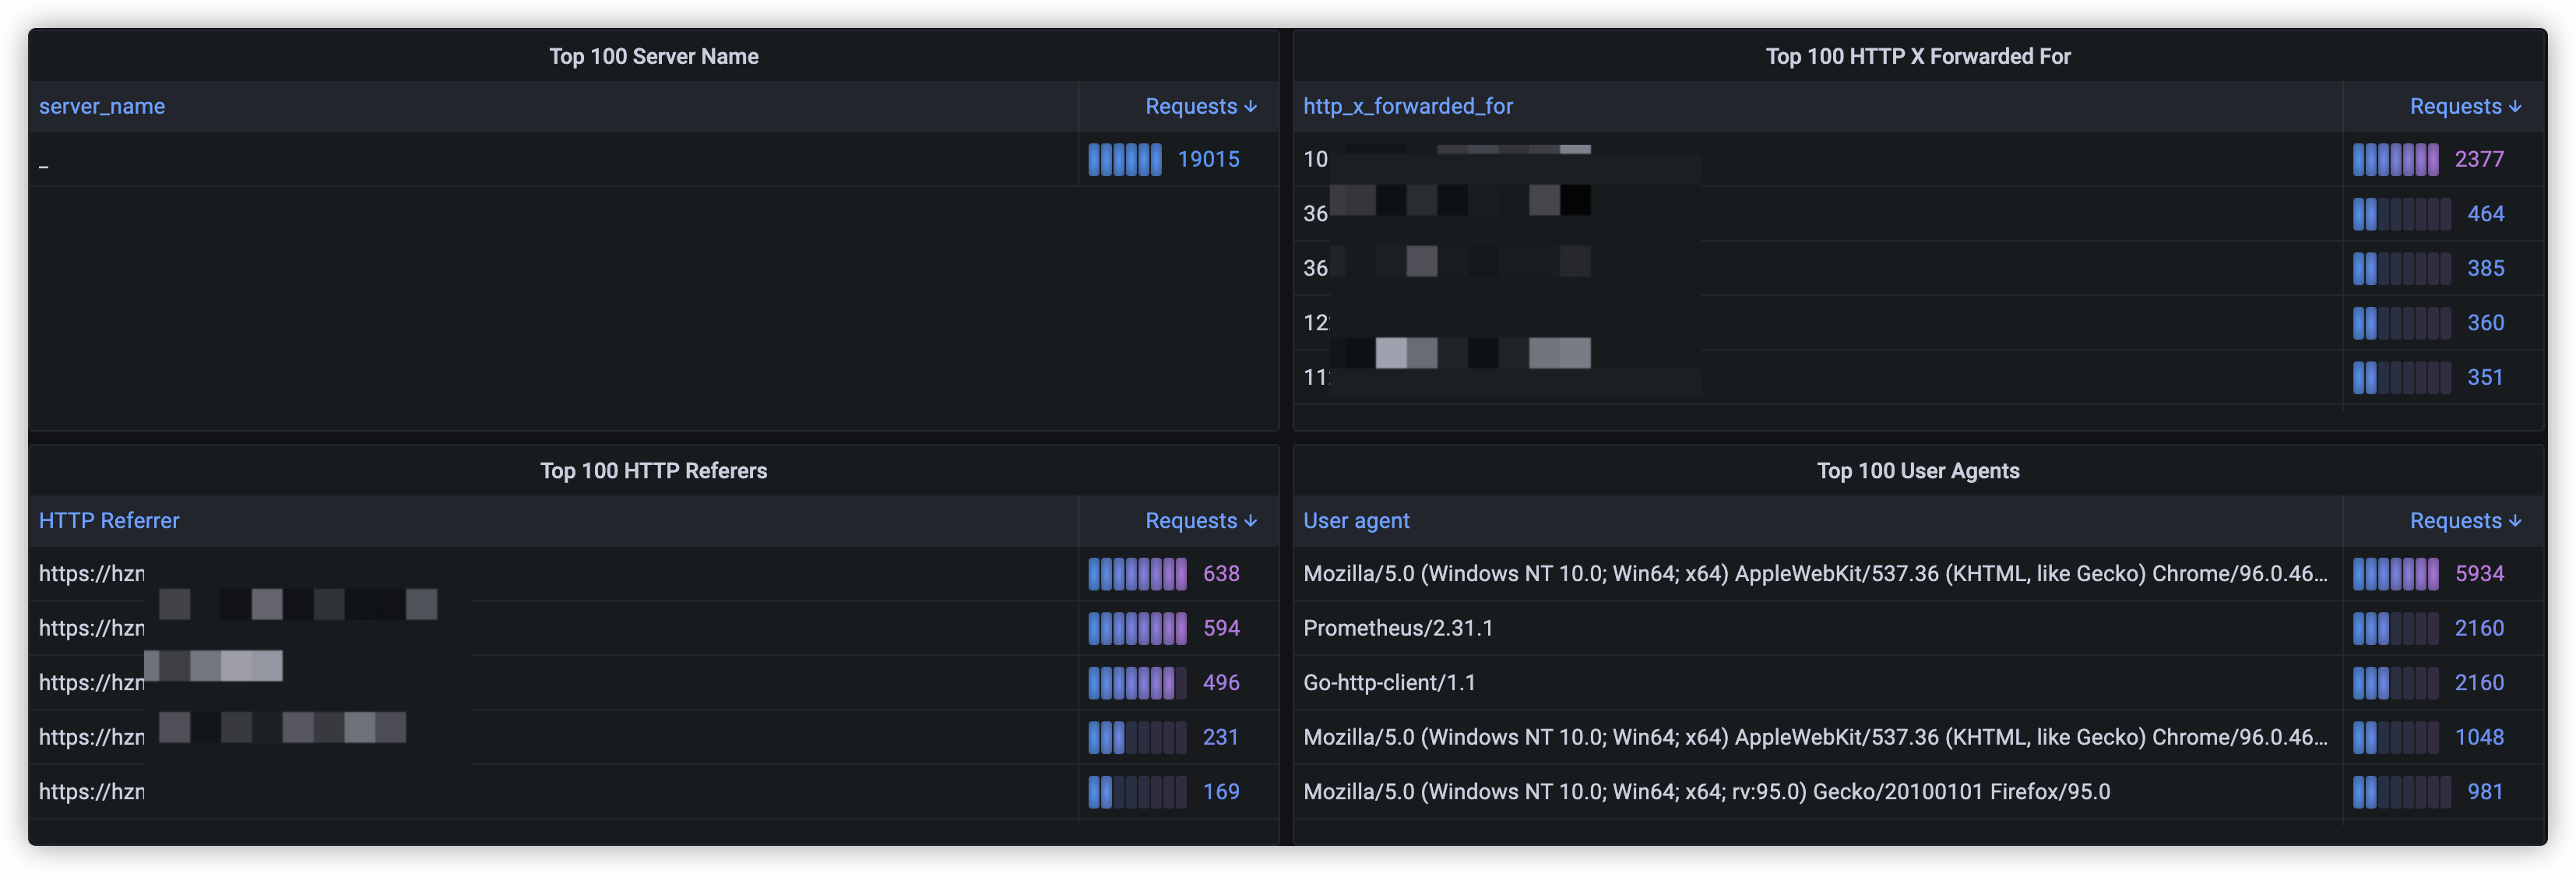Click the referrer row with 169 requests
This screenshot has width=2576, height=874.
pyautogui.click(x=92, y=792)
